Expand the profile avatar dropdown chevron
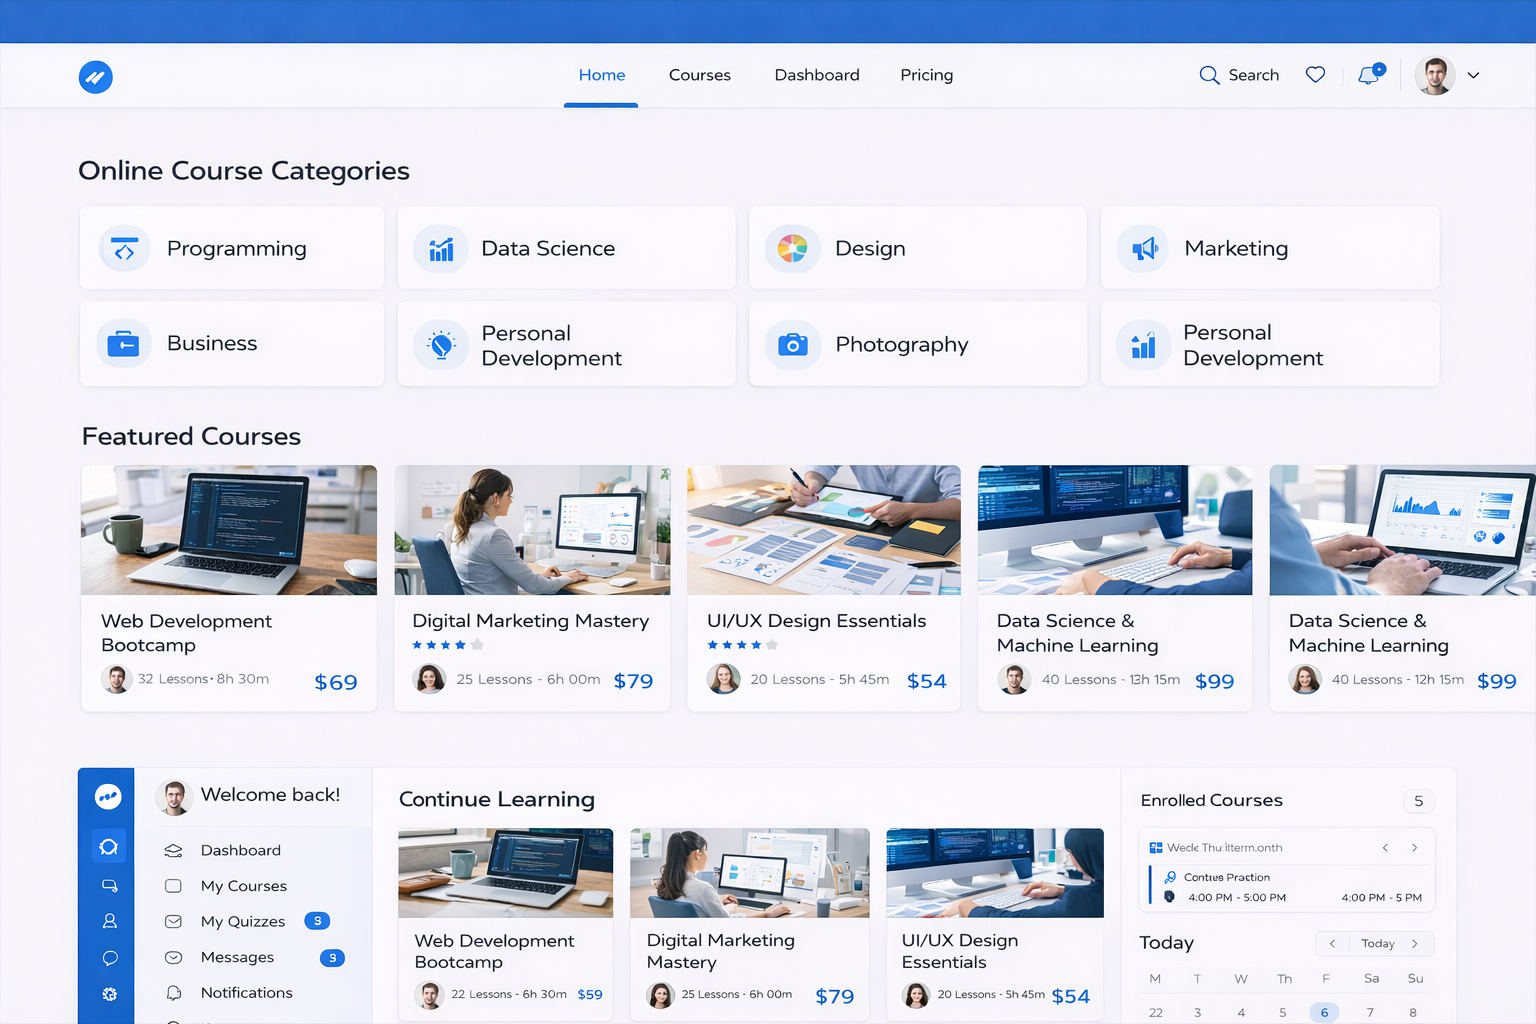 tap(1473, 75)
